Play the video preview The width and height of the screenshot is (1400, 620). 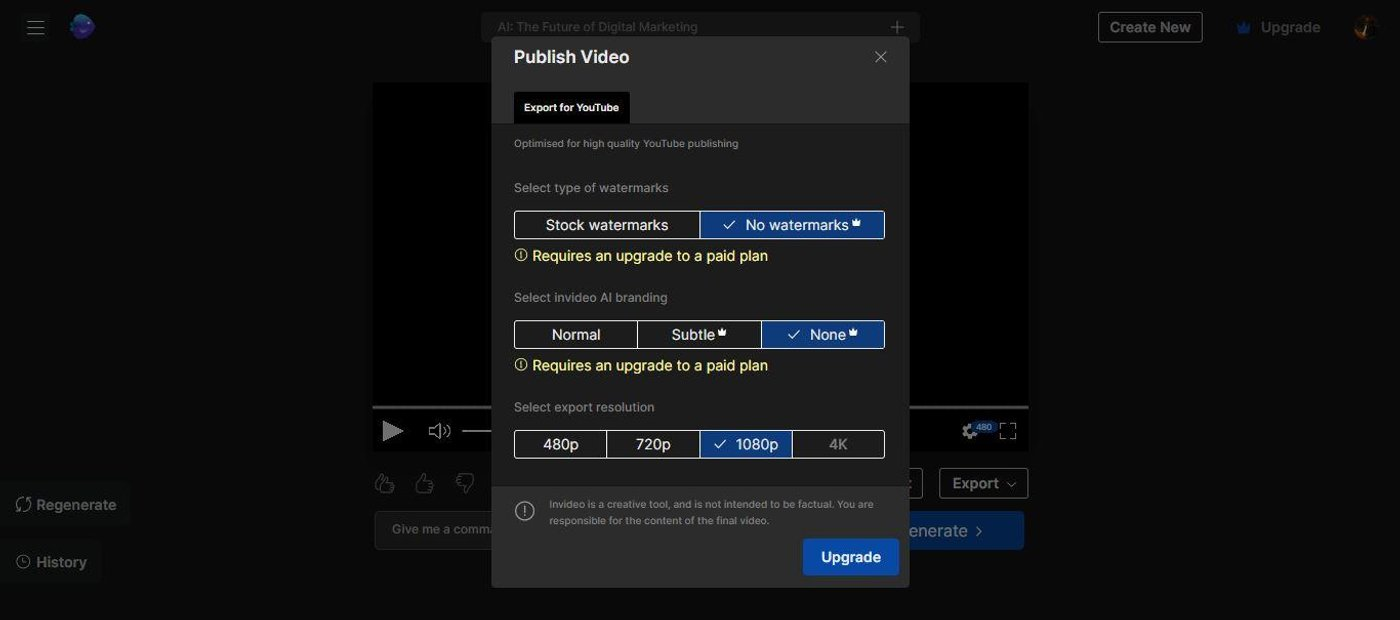pos(393,431)
